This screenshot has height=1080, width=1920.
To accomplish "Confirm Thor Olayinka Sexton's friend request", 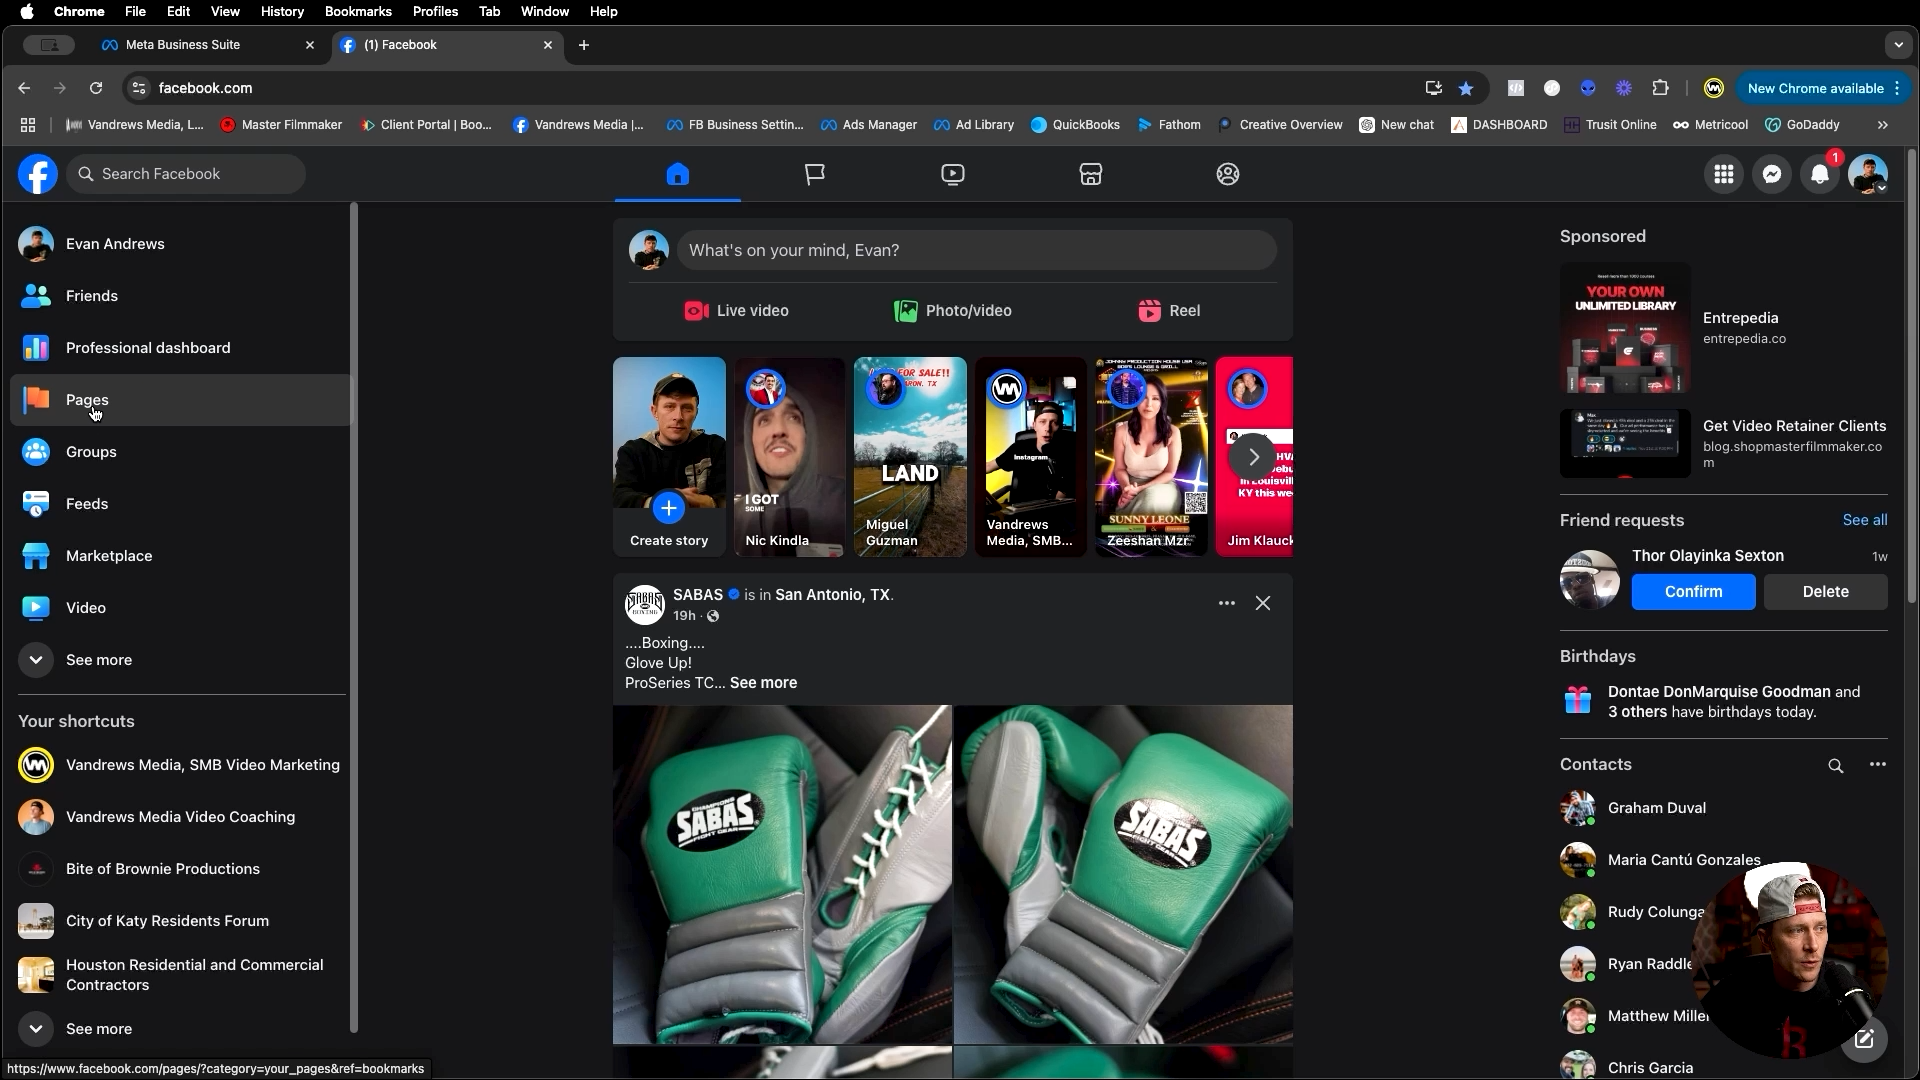I will [1693, 592].
